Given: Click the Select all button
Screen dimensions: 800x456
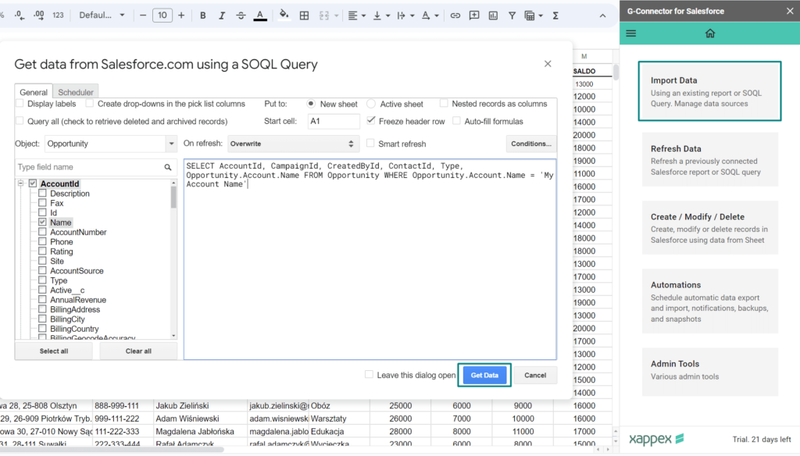Looking at the screenshot, I should 54,351.
